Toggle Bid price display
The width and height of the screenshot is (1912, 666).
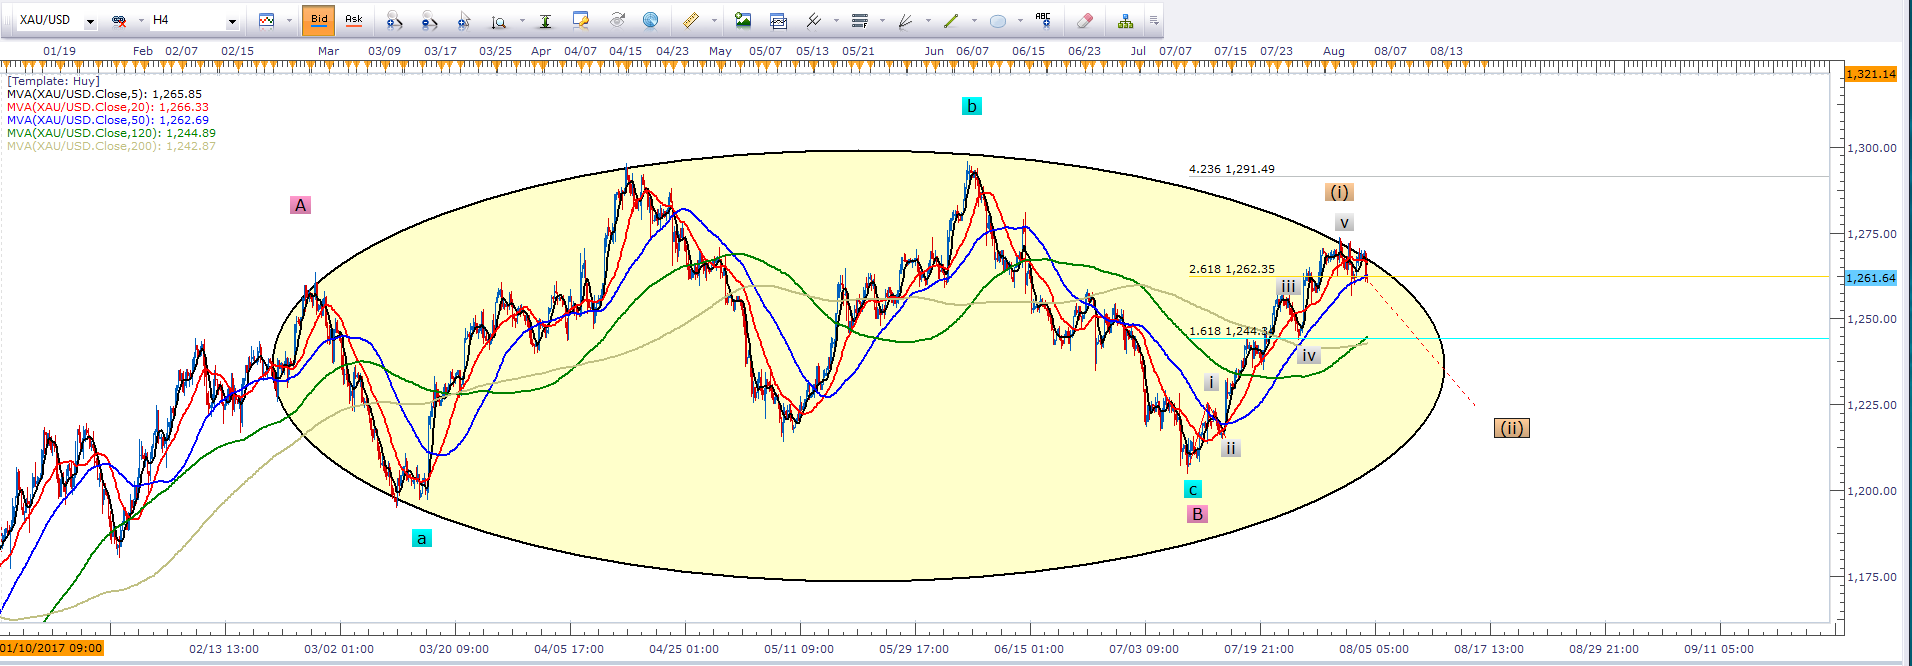point(319,20)
